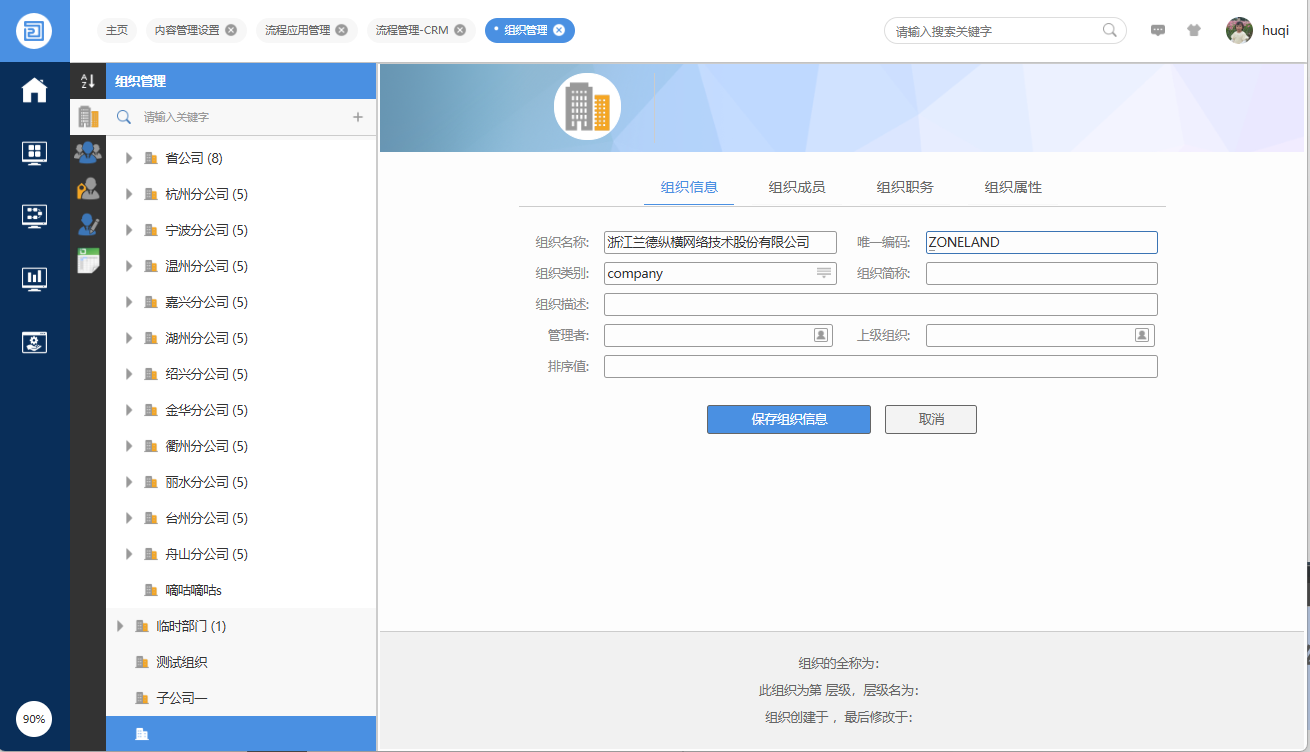Click the bar chart monitor icon
The width and height of the screenshot is (1310, 752).
click(x=34, y=278)
